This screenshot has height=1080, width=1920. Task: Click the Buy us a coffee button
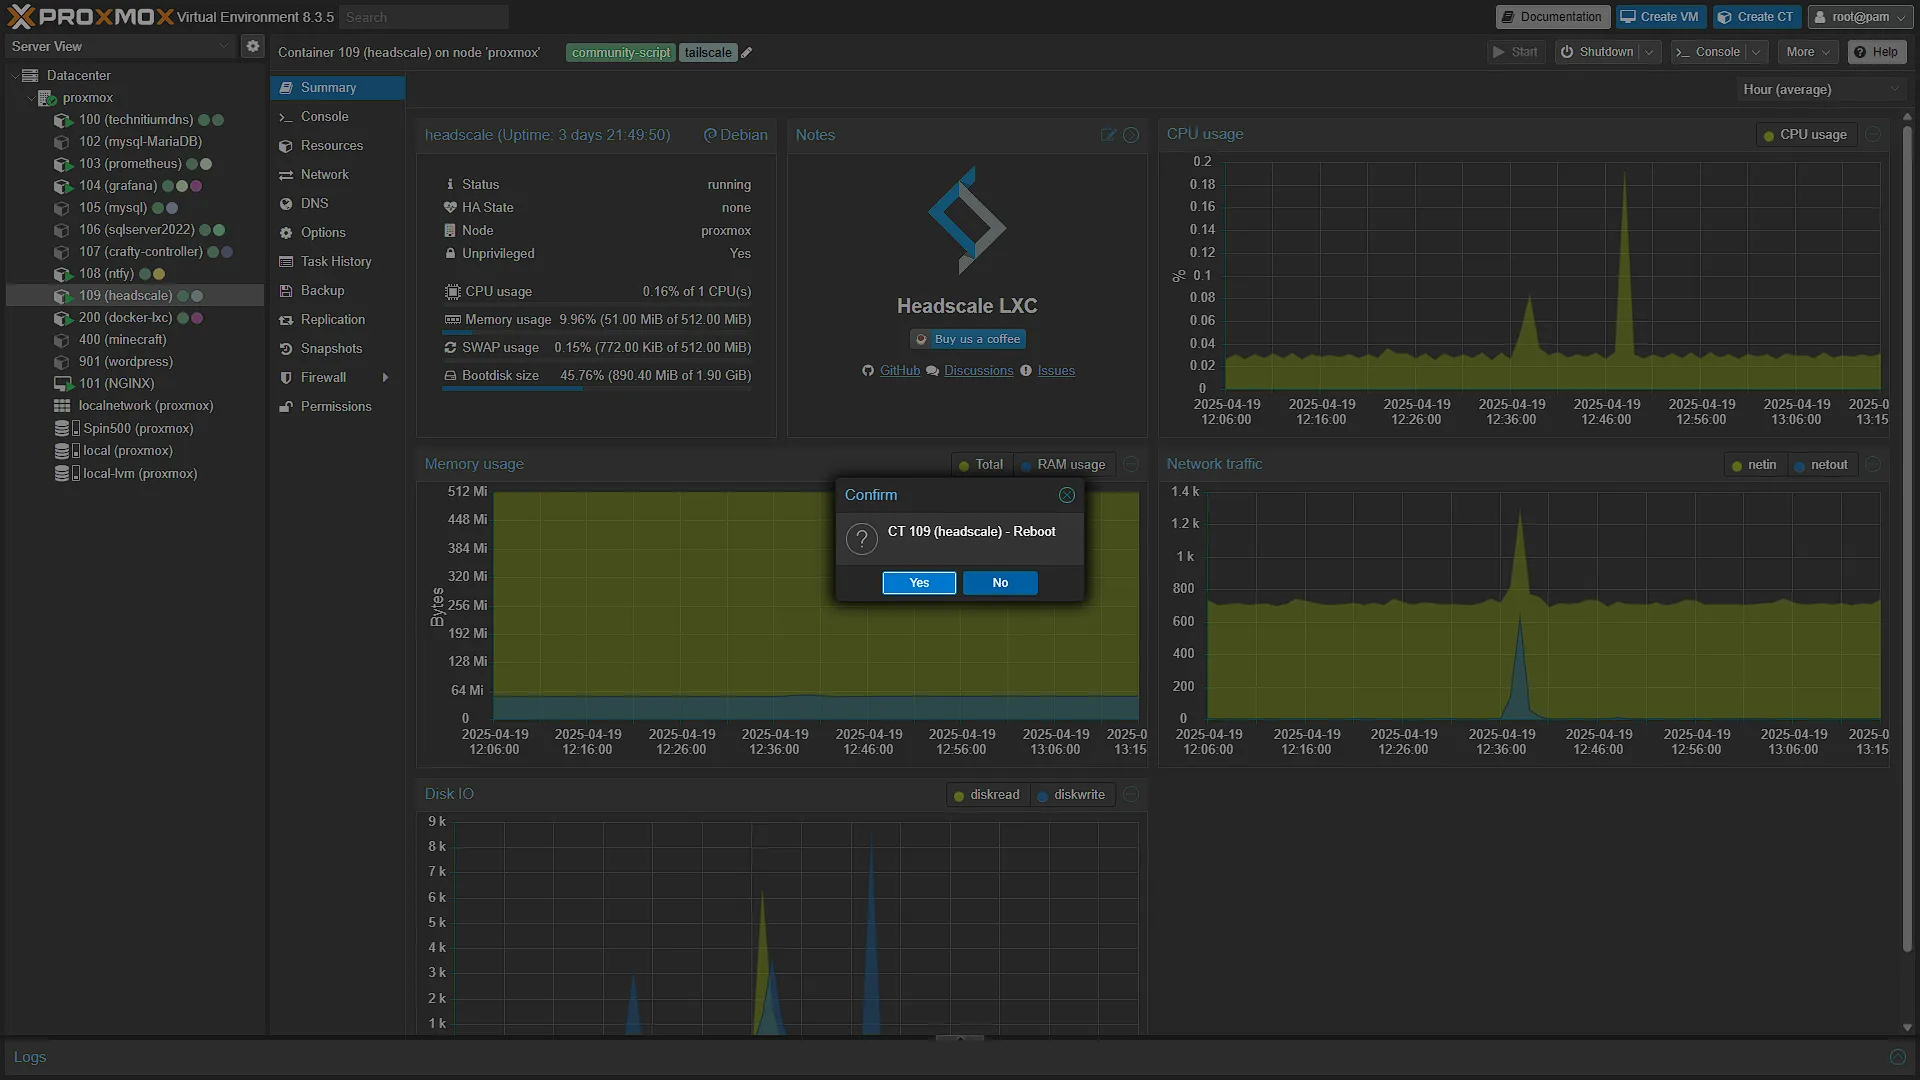coord(967,340)
